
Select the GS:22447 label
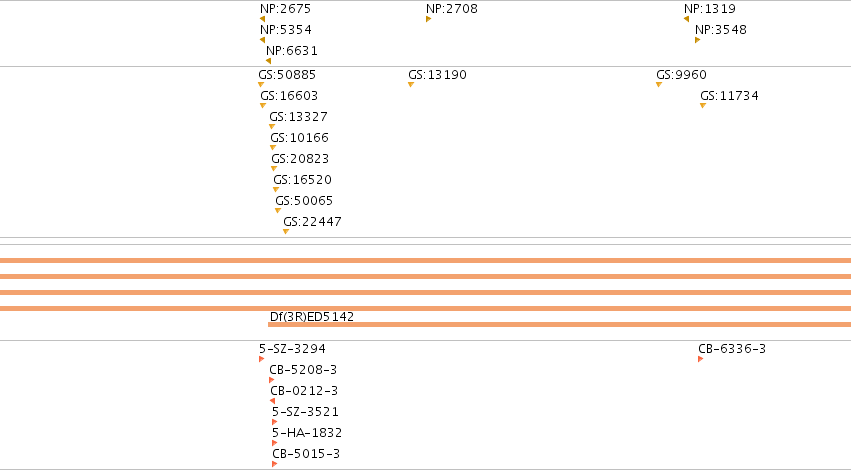313,222
